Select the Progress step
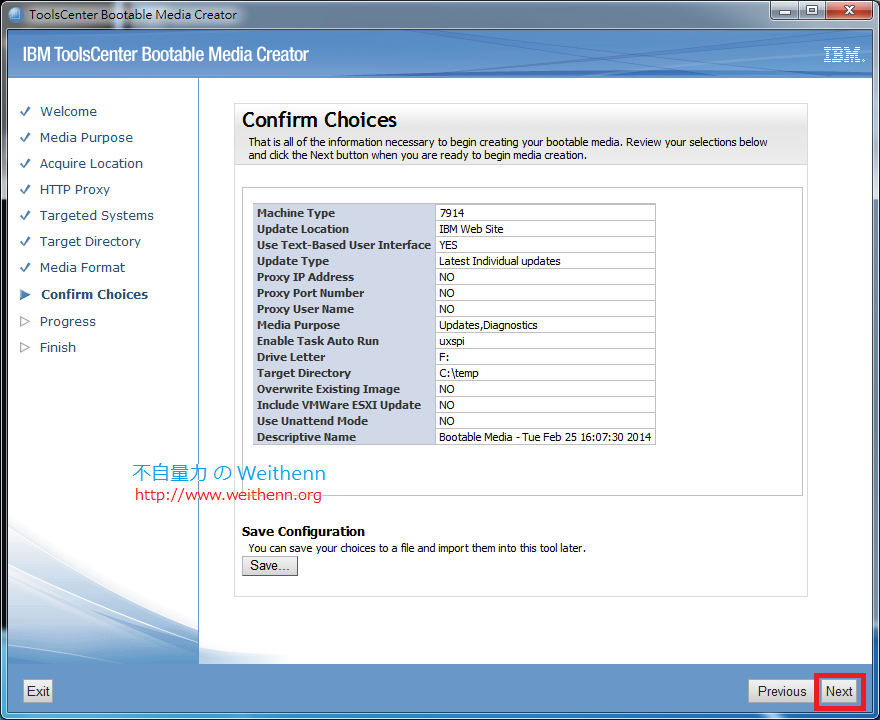Screen dimensions: 880x720 67,322
